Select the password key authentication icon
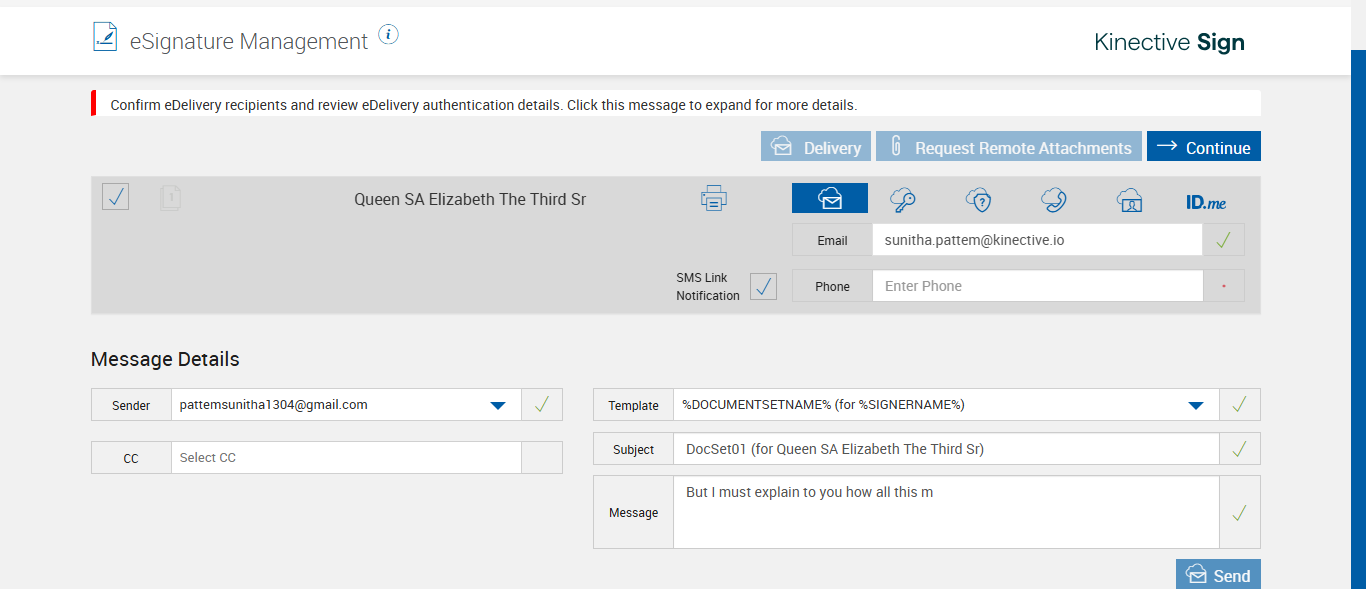The height and width of the screenshot is (589, 1366). tap(904, 200)
